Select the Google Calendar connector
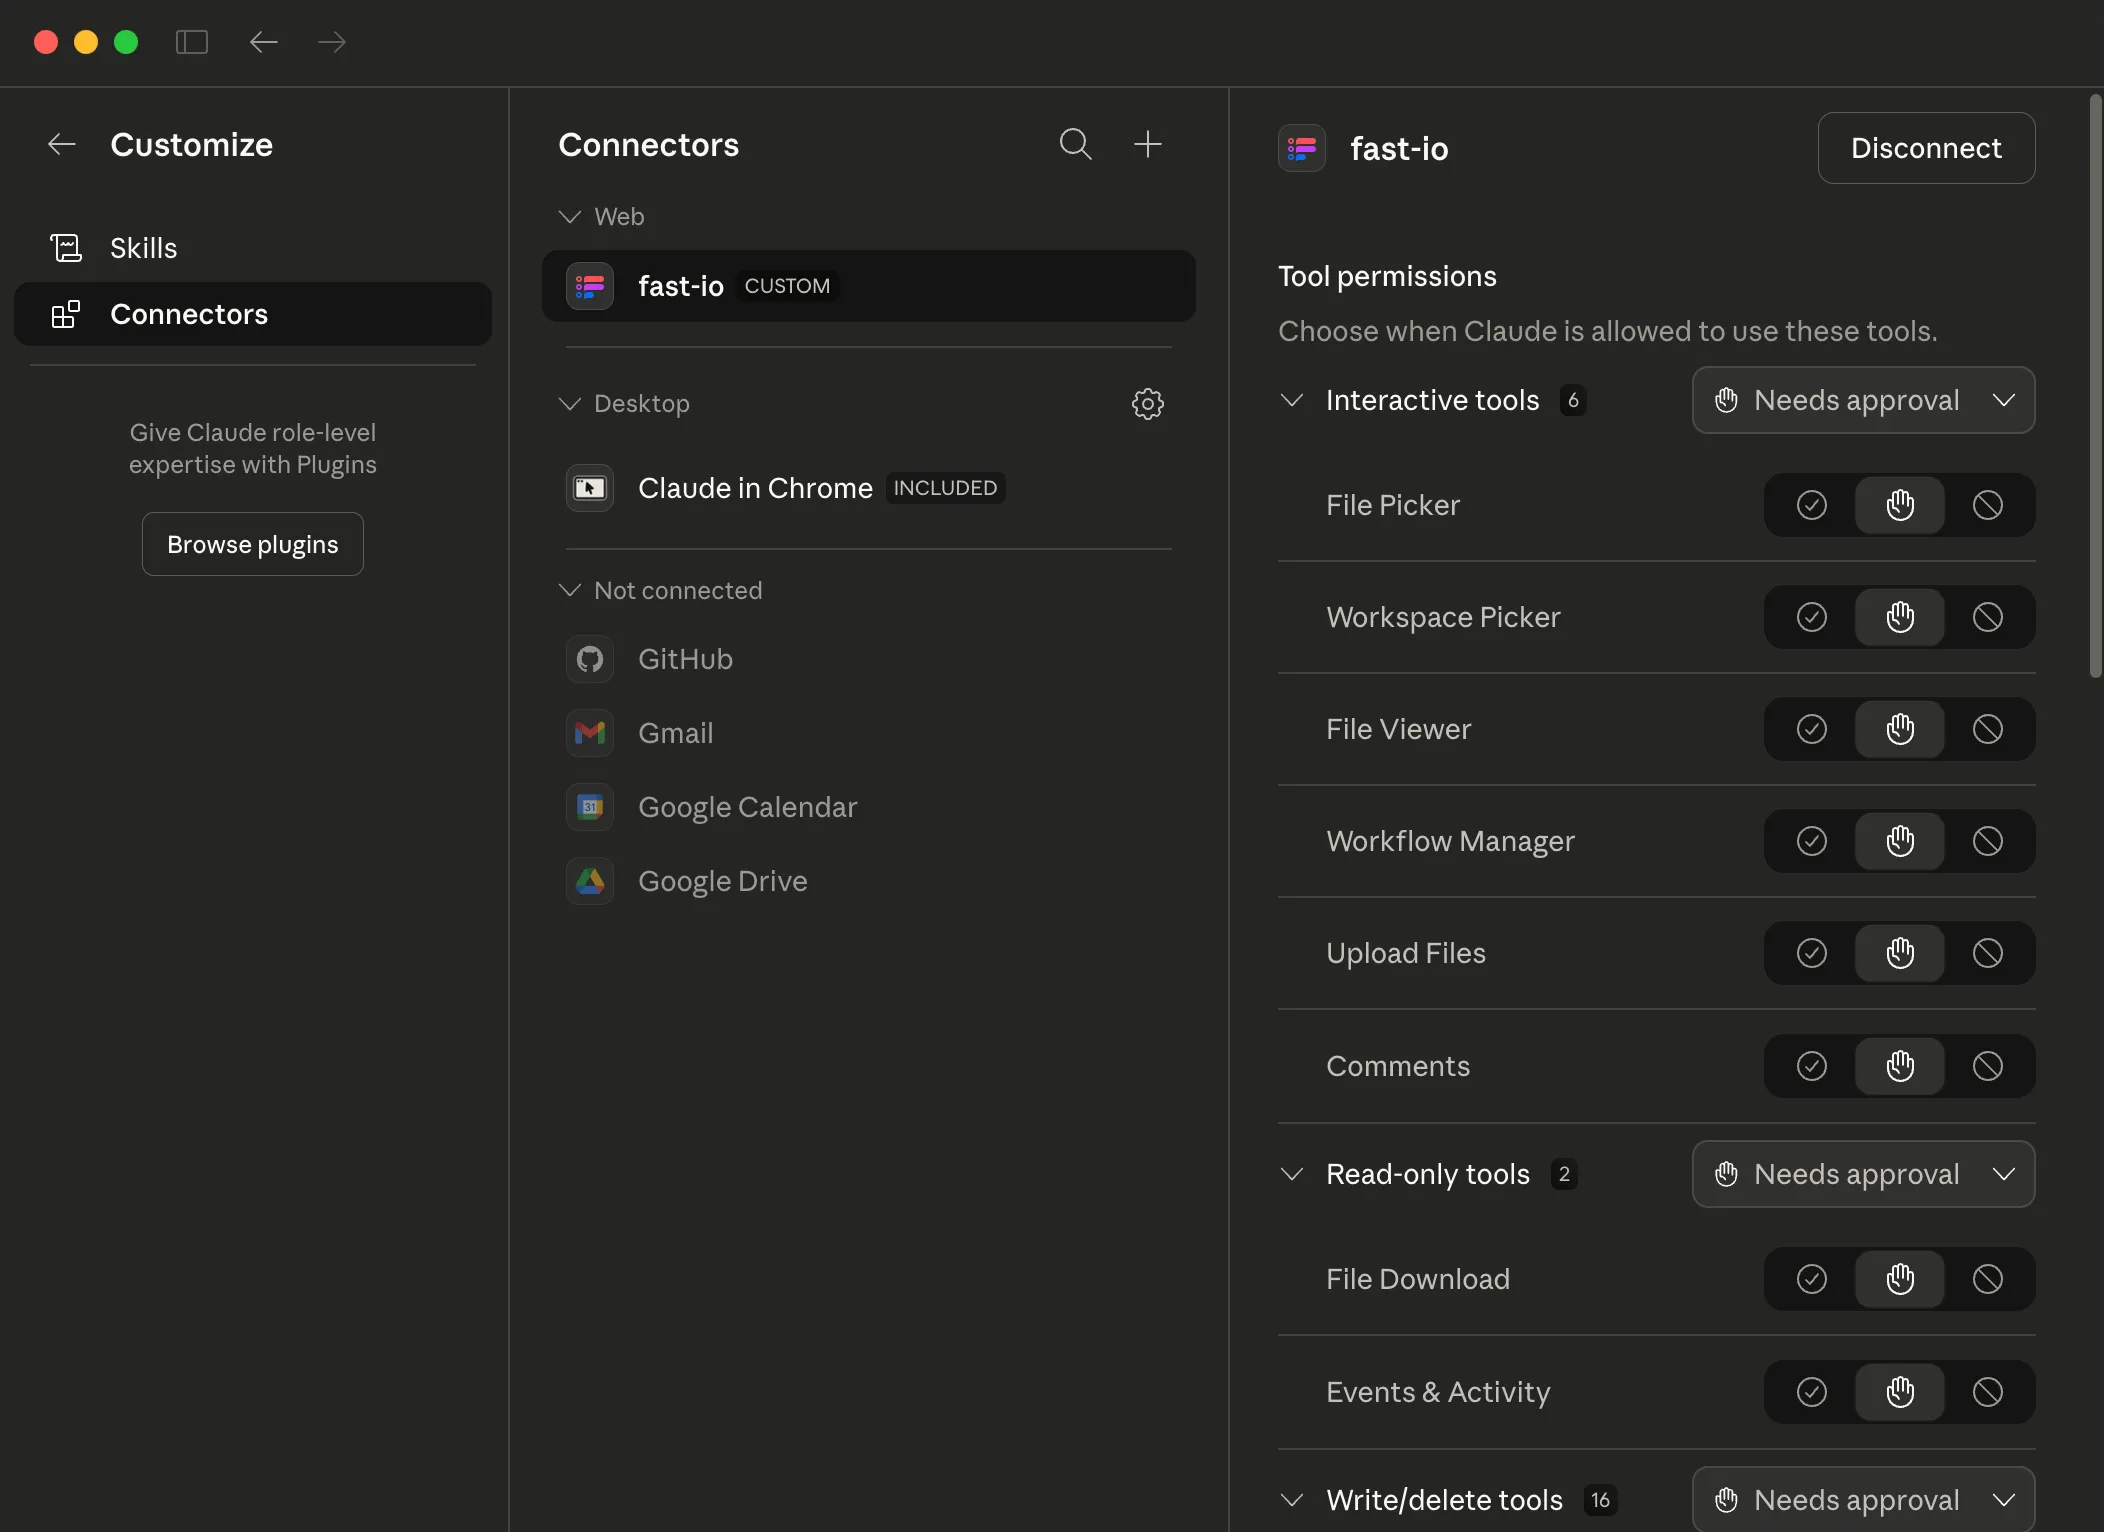The height and width of the screenshot is (1532, 2104). tap(747, 807)
